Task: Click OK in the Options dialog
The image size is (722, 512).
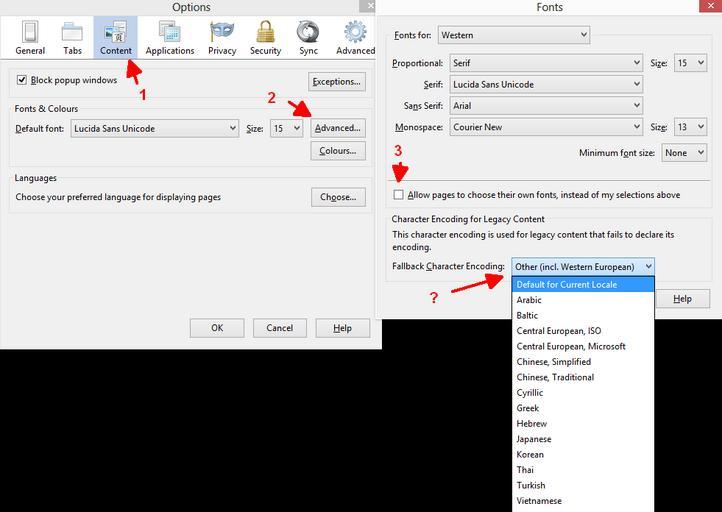Action: 217,328
